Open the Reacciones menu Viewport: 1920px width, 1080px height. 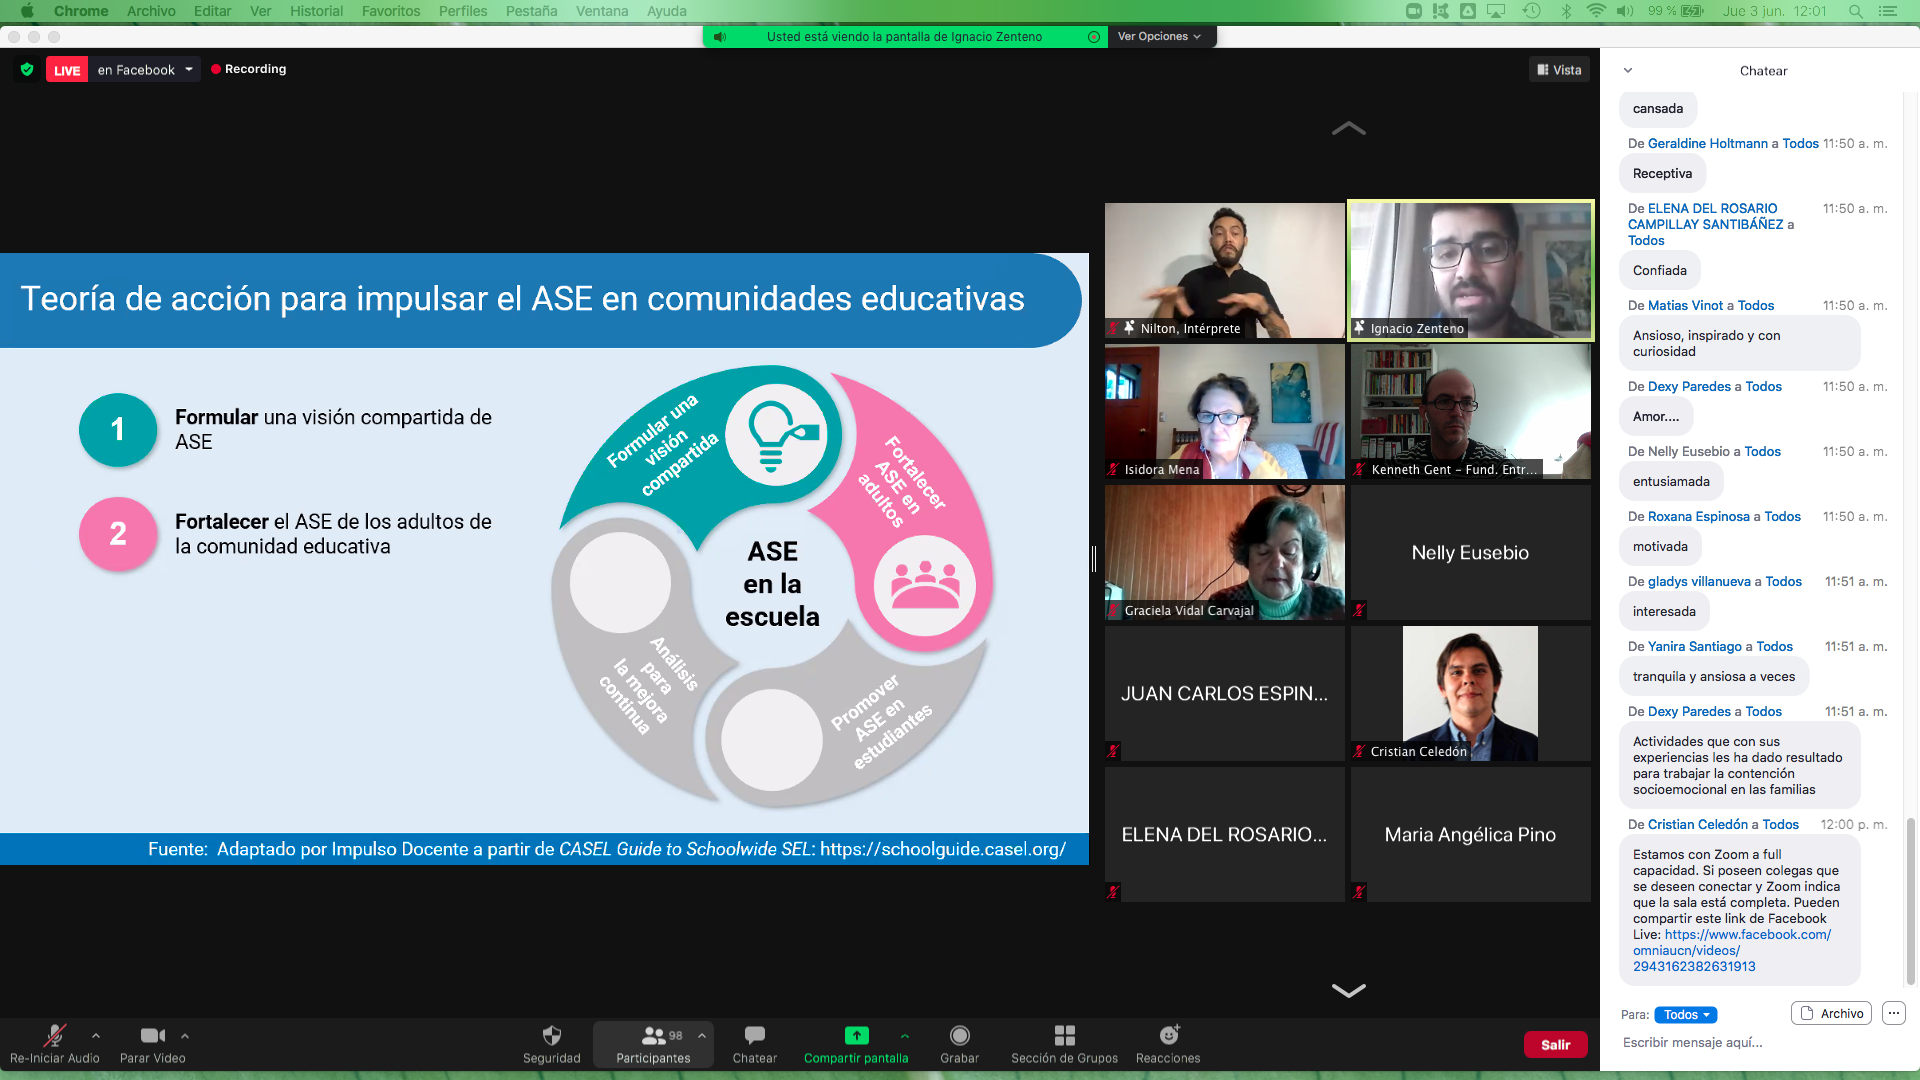click(x=1168, y=1036)
